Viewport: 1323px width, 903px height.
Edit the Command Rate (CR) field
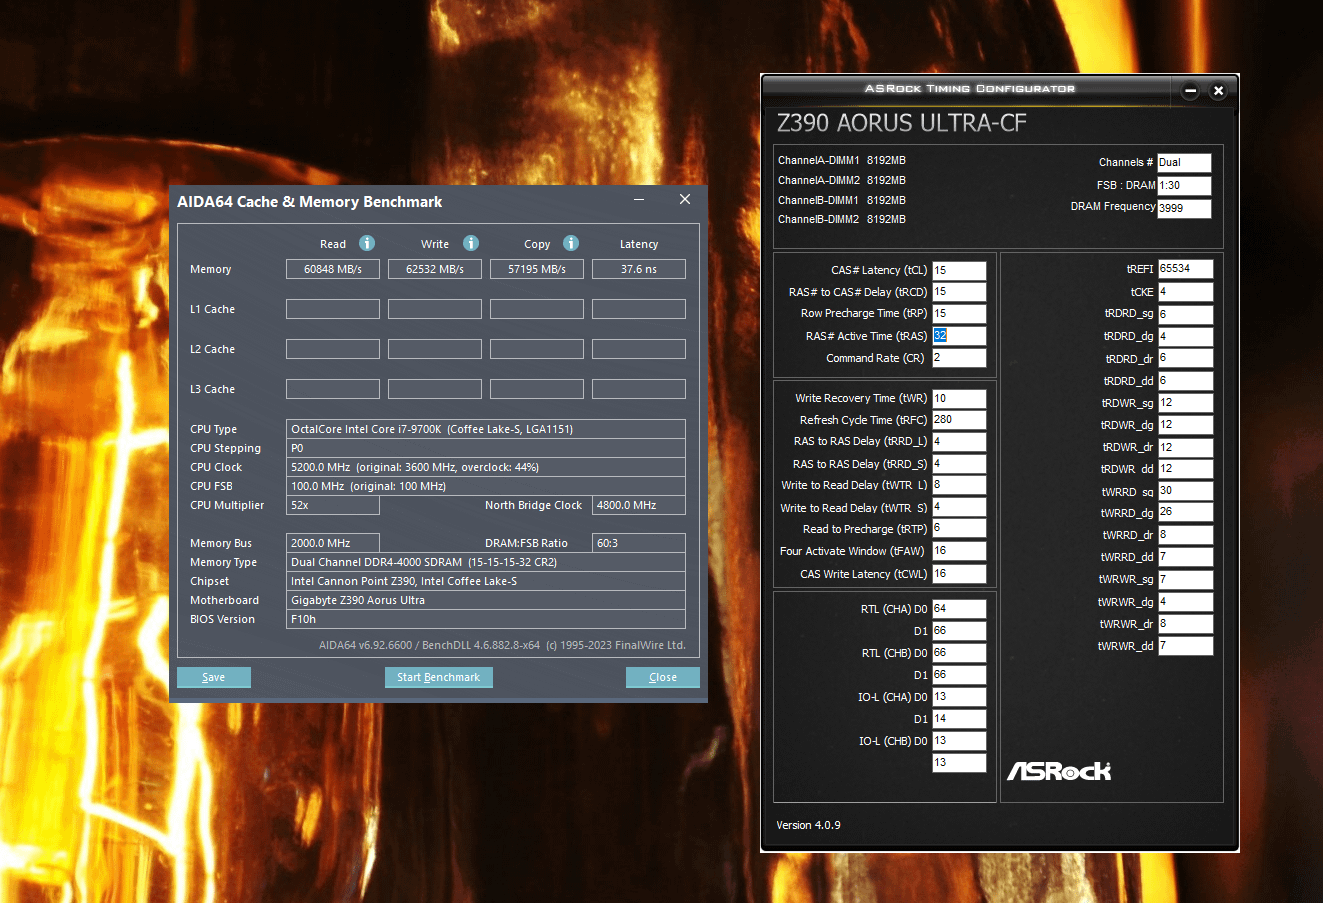[x=959, y=358]
